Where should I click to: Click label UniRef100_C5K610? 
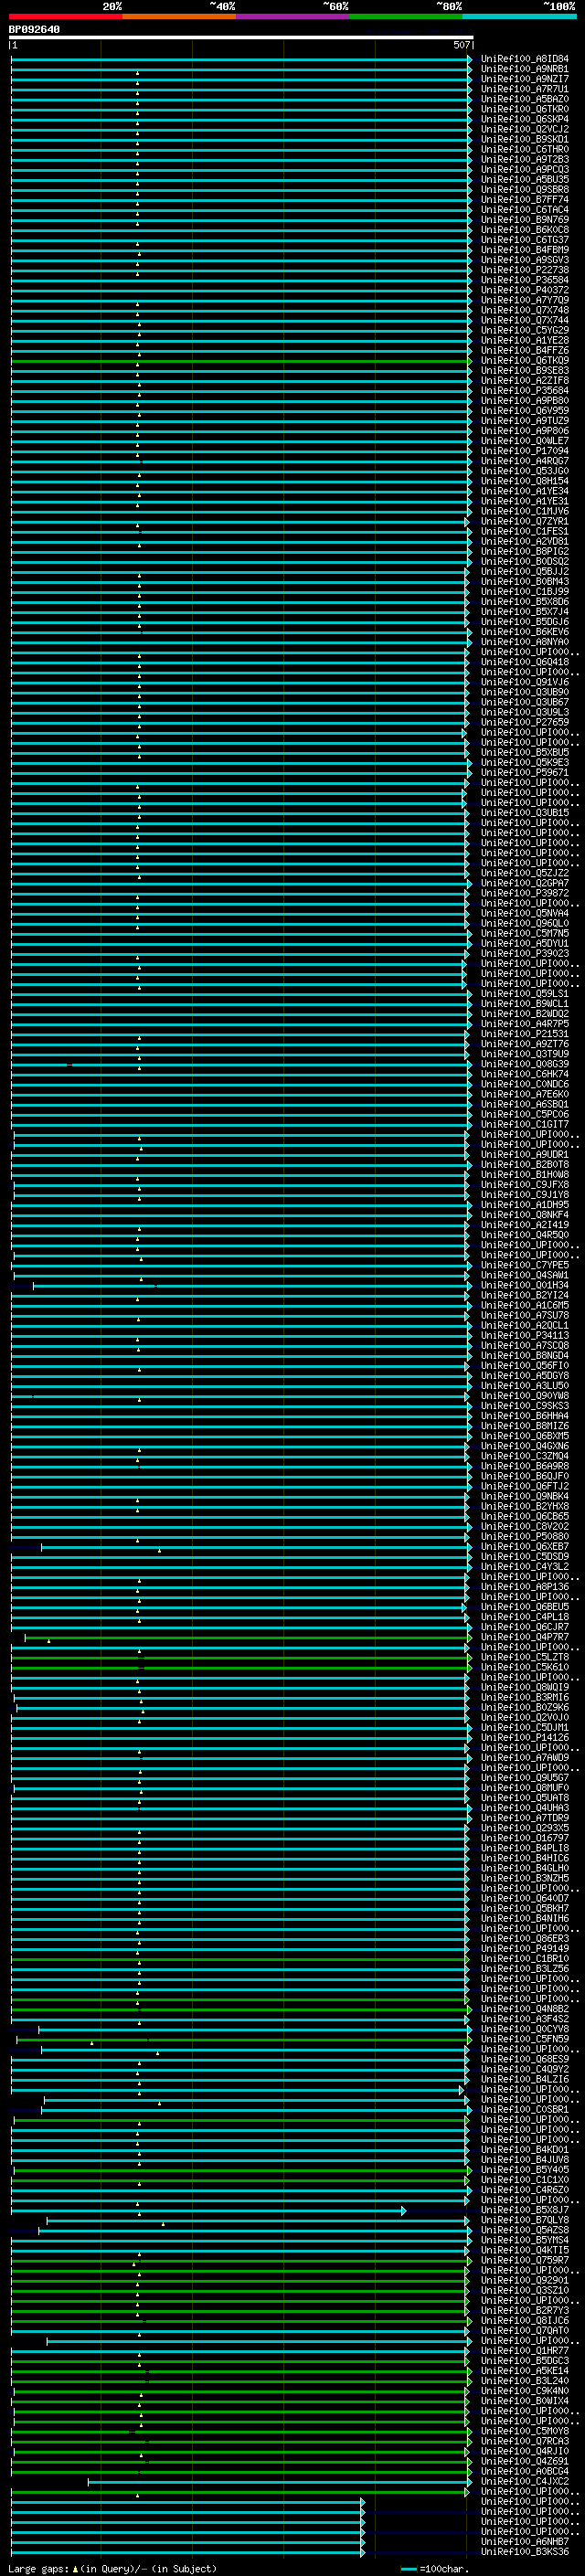[525, 1668]
